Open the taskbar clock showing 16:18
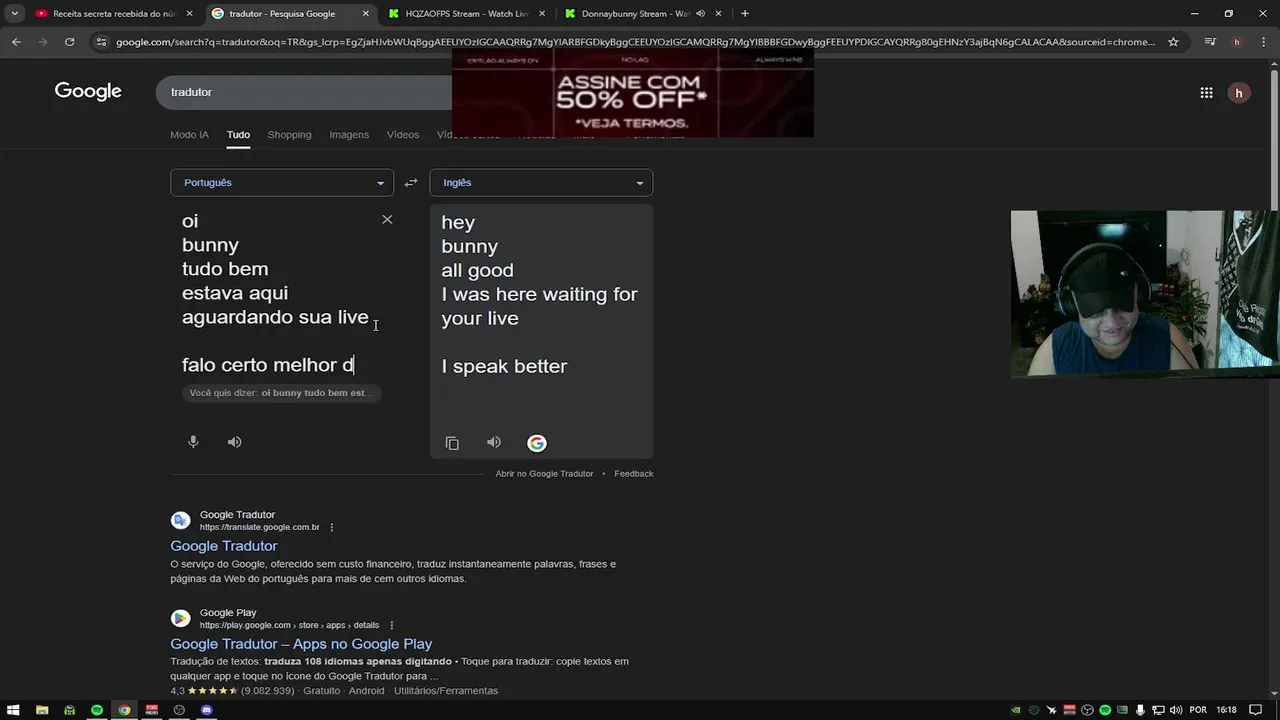This screenshot has height=720, width=1280. 1226,710
